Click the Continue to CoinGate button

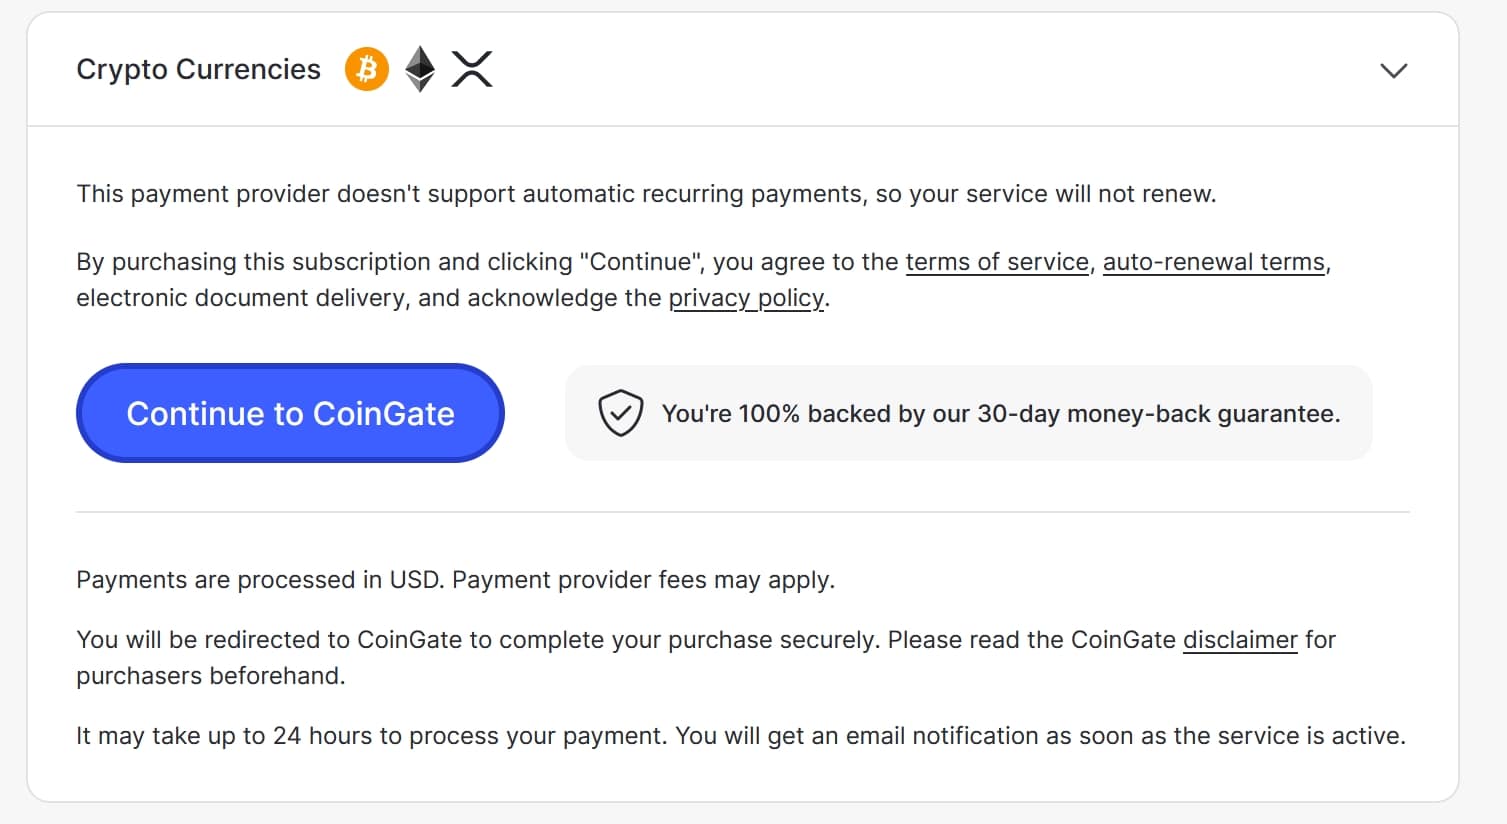tap(290, 413)
